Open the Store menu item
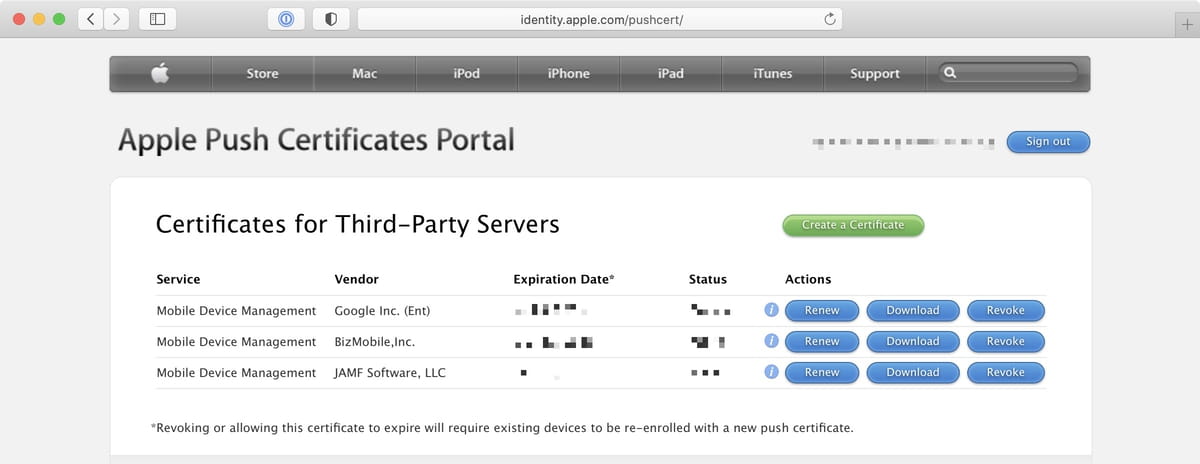The image size is (1200, 464). 262,73
